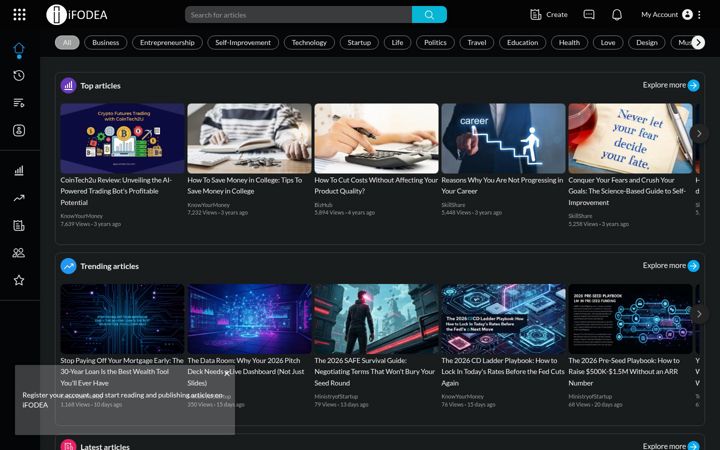Go to Home in the sidebar
The image size is (720, 450).
click(19, 49)
